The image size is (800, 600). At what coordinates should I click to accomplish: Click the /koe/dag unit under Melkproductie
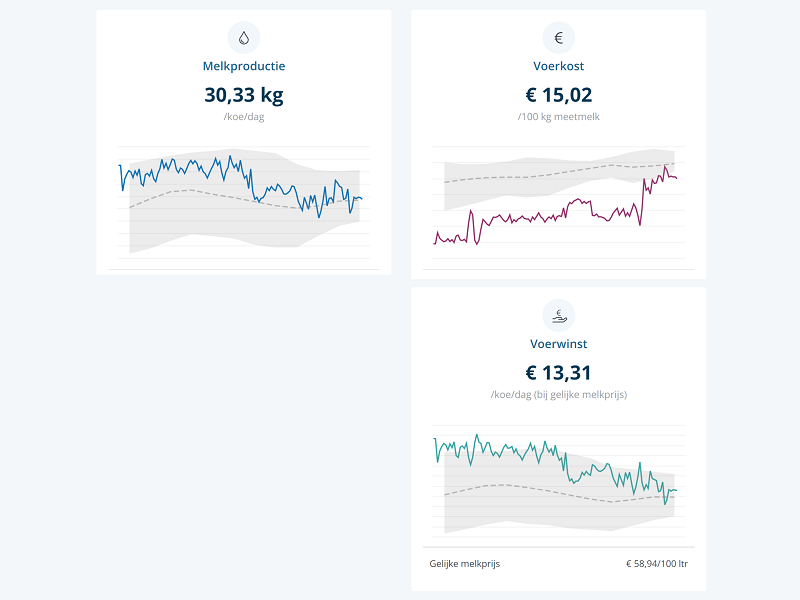coord(244,117)
